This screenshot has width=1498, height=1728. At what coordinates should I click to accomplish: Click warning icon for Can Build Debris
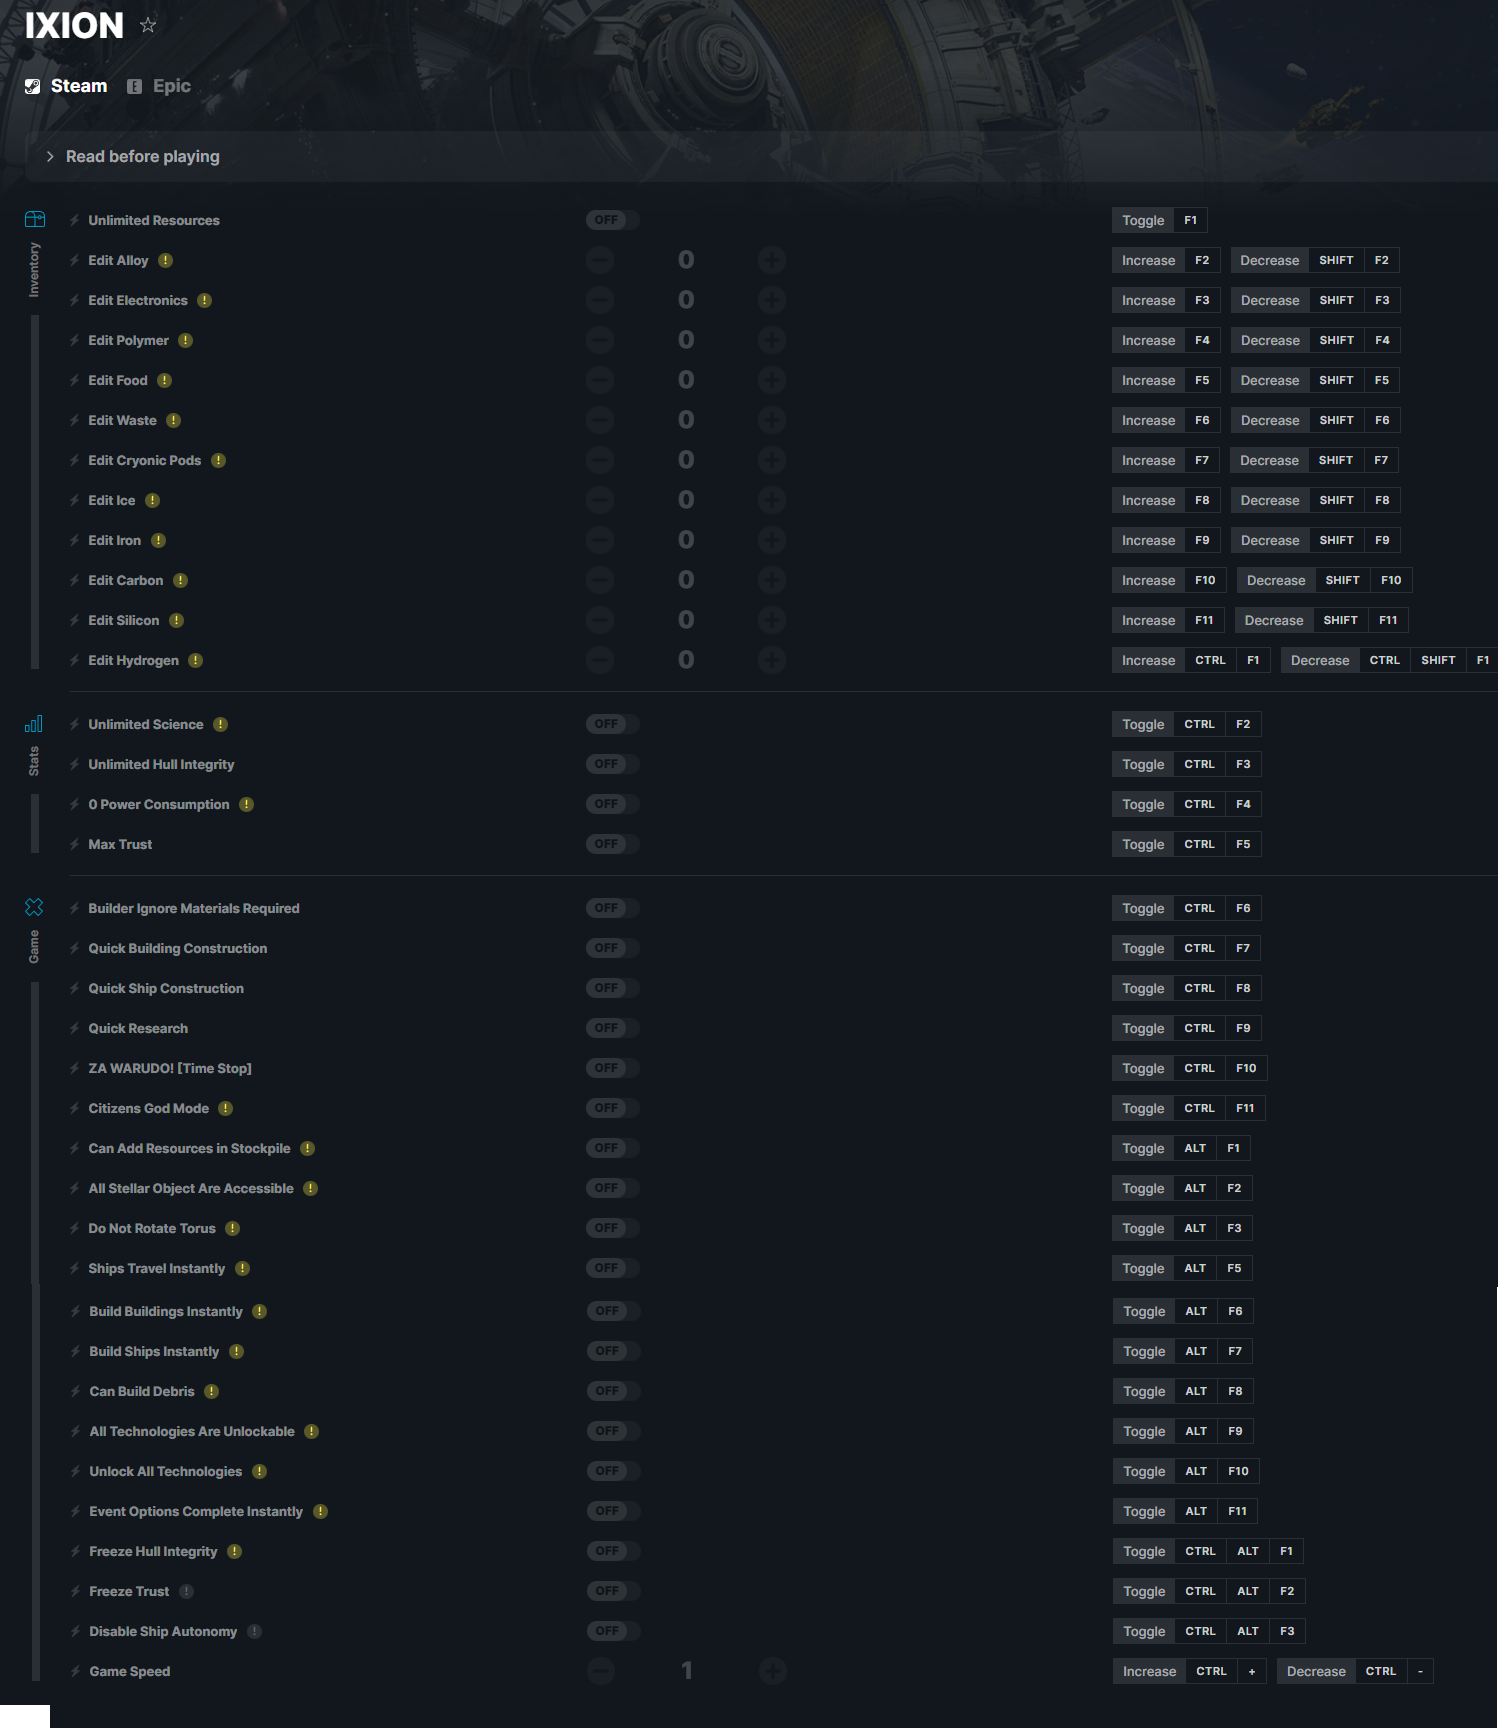(212, 1391)
